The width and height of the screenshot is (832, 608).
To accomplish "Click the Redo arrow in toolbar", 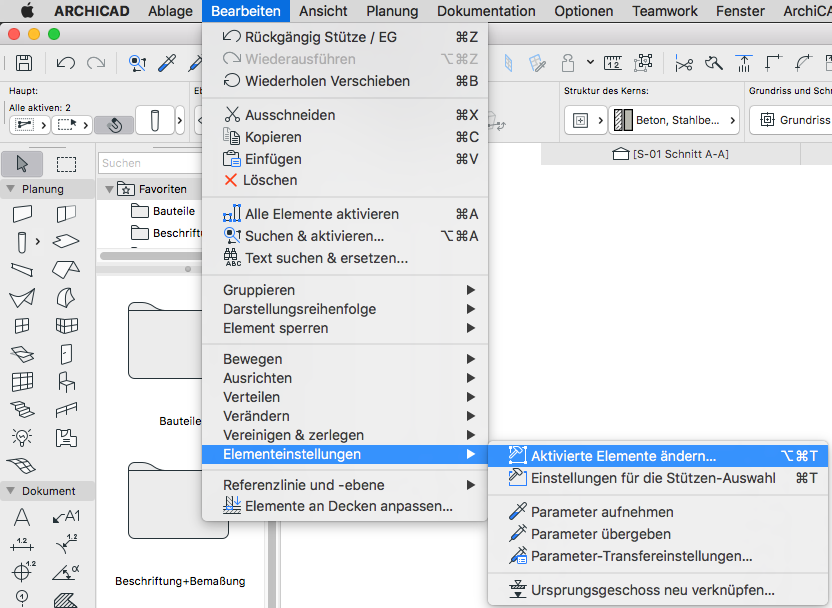I will click(96, 63).
